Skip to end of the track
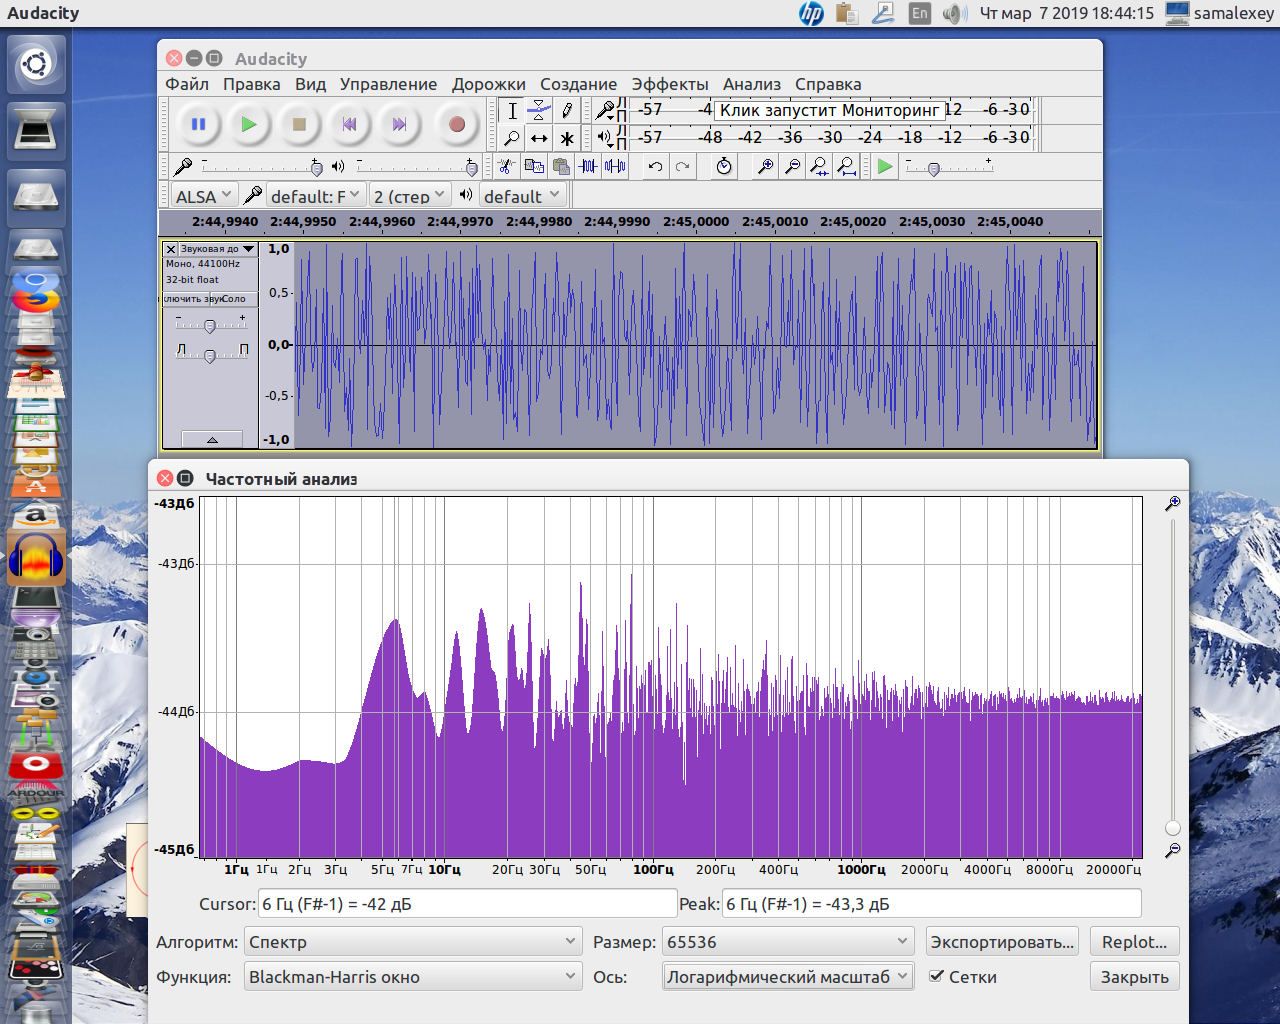This screenshot has height=1024, width=1280. point(399,124)
